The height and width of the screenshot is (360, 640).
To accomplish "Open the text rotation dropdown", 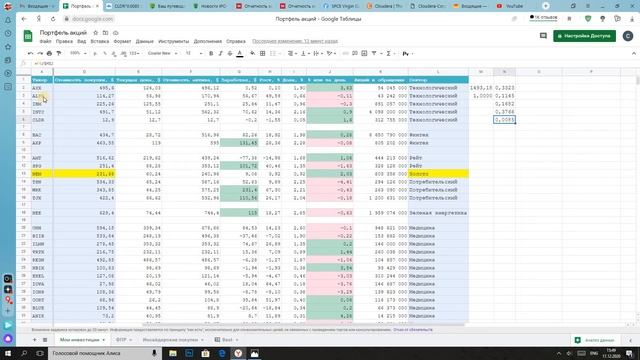I will point(331,53).
